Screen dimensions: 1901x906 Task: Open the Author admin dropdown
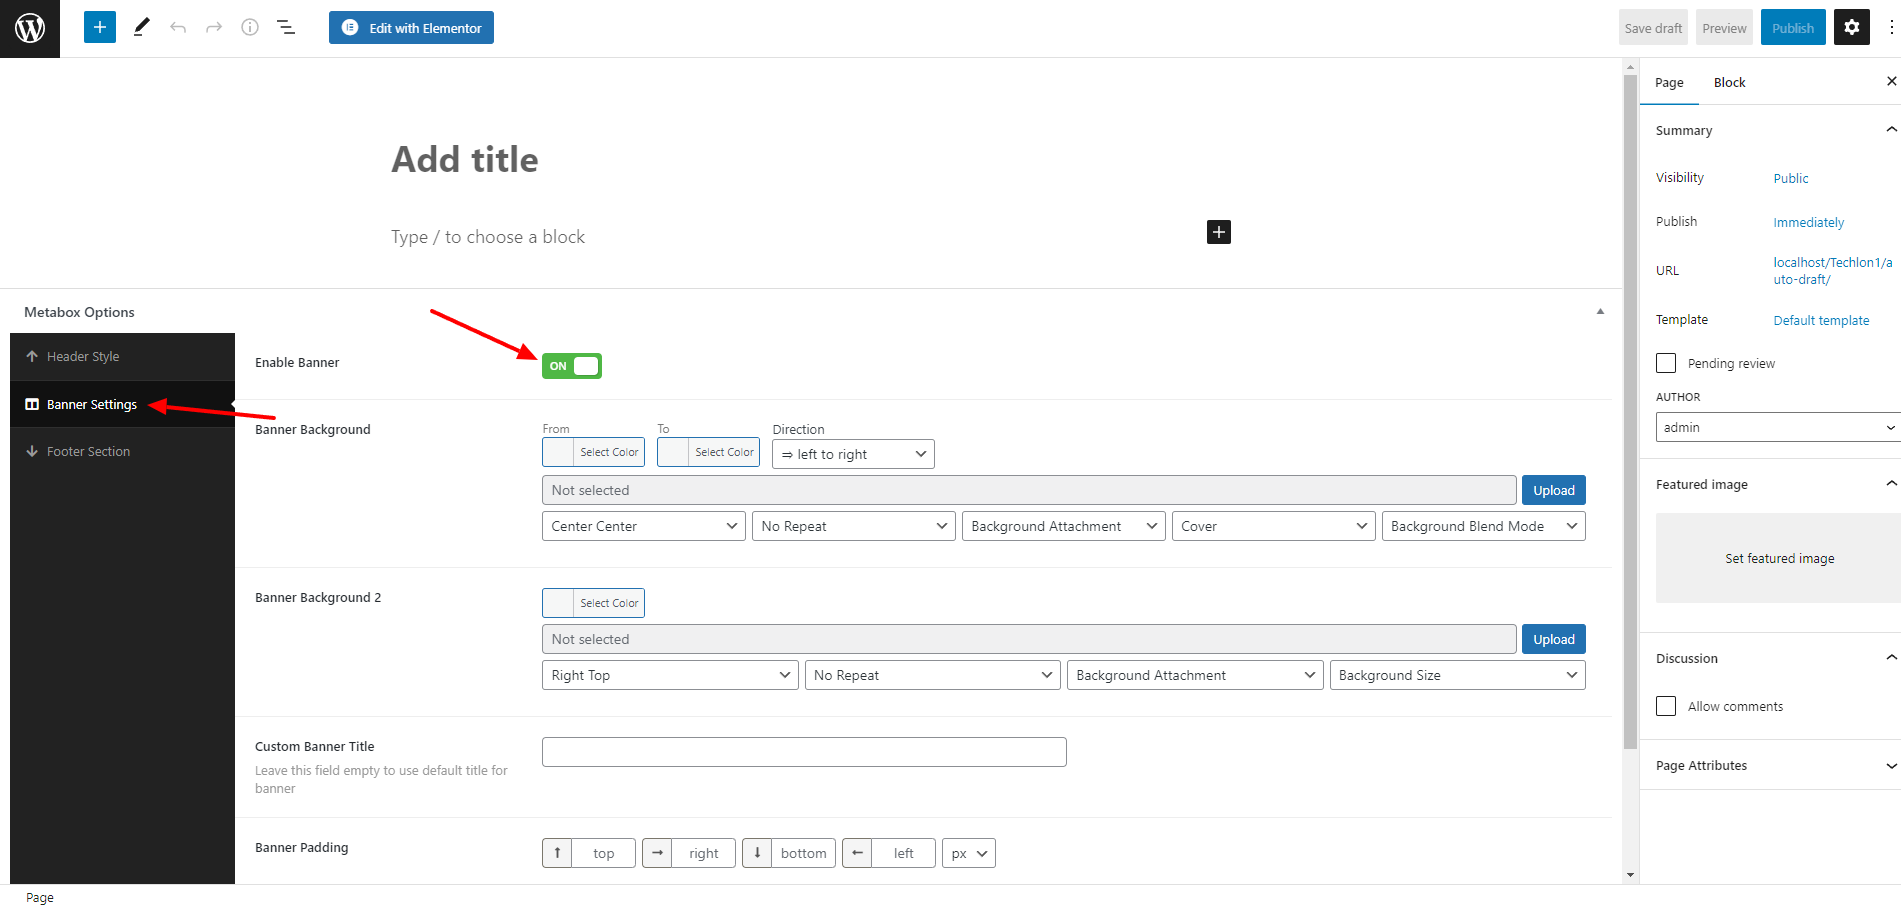(x=1777, y=427)
